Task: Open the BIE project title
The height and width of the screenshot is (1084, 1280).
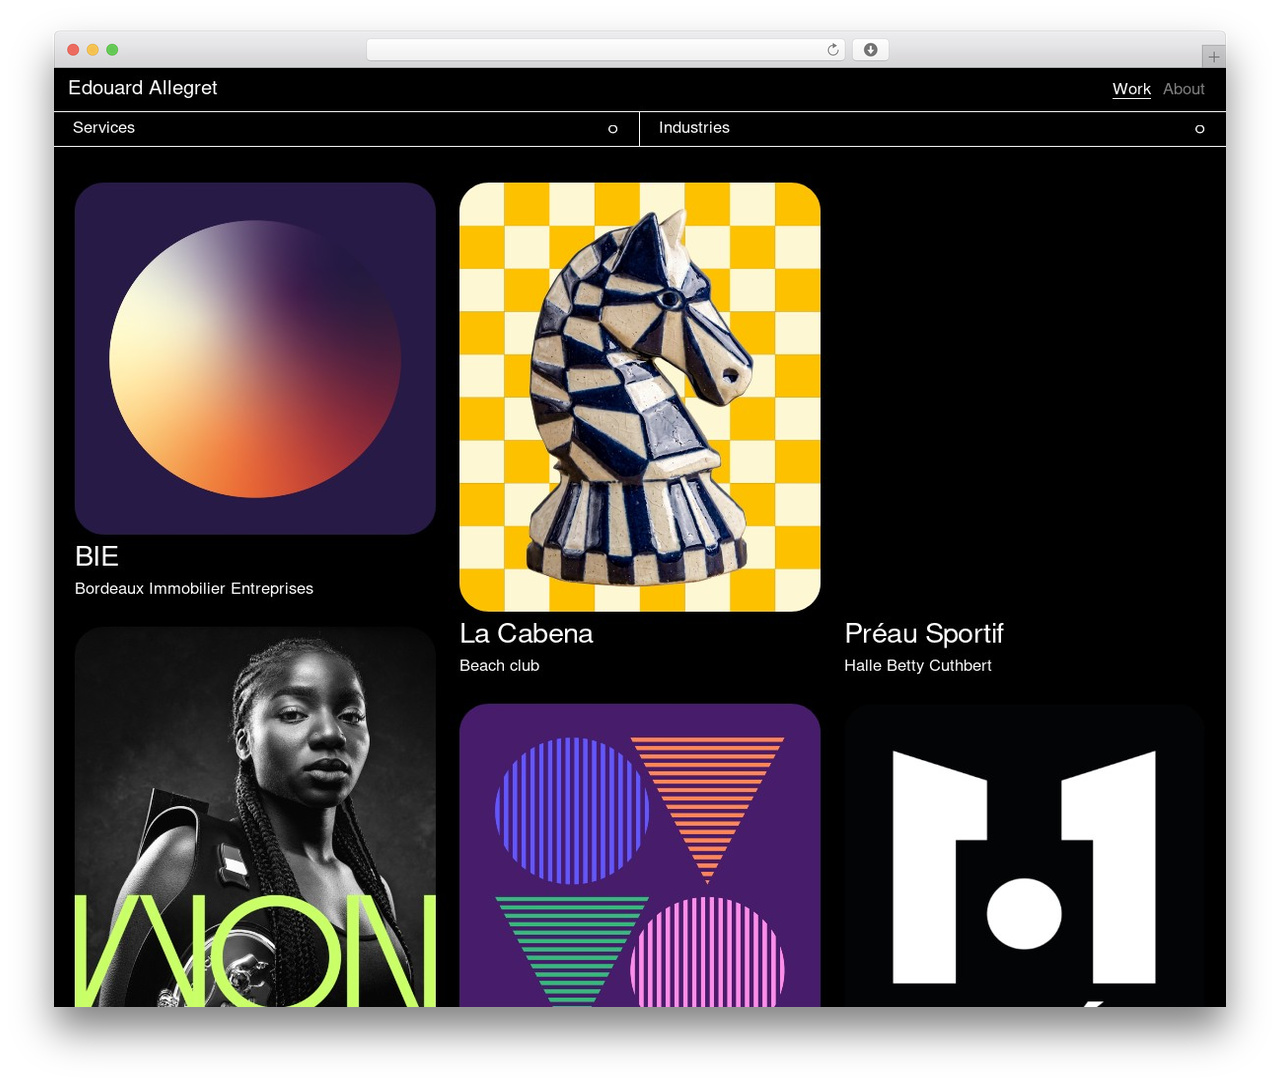Action: [x=97, y=556]
